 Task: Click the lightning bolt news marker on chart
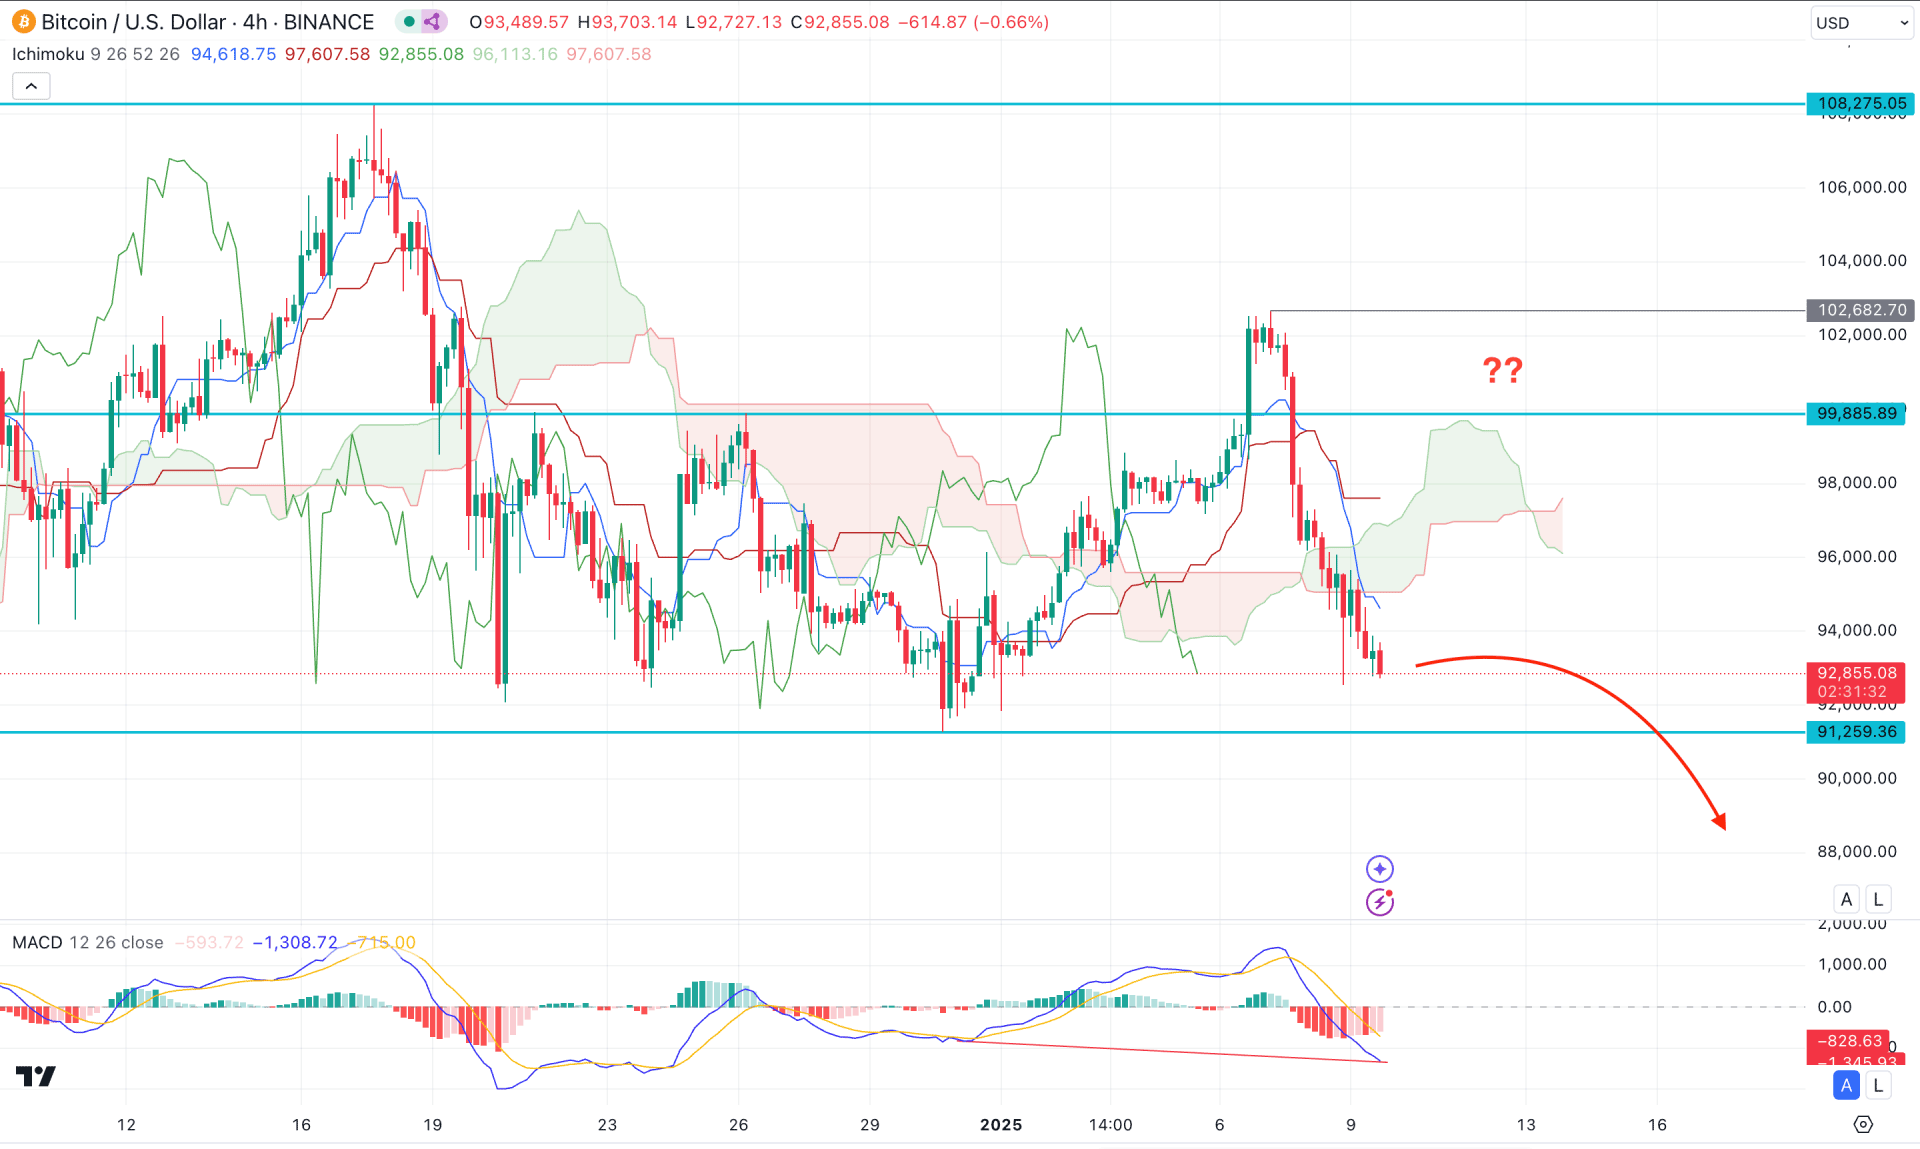[1380, 902]
